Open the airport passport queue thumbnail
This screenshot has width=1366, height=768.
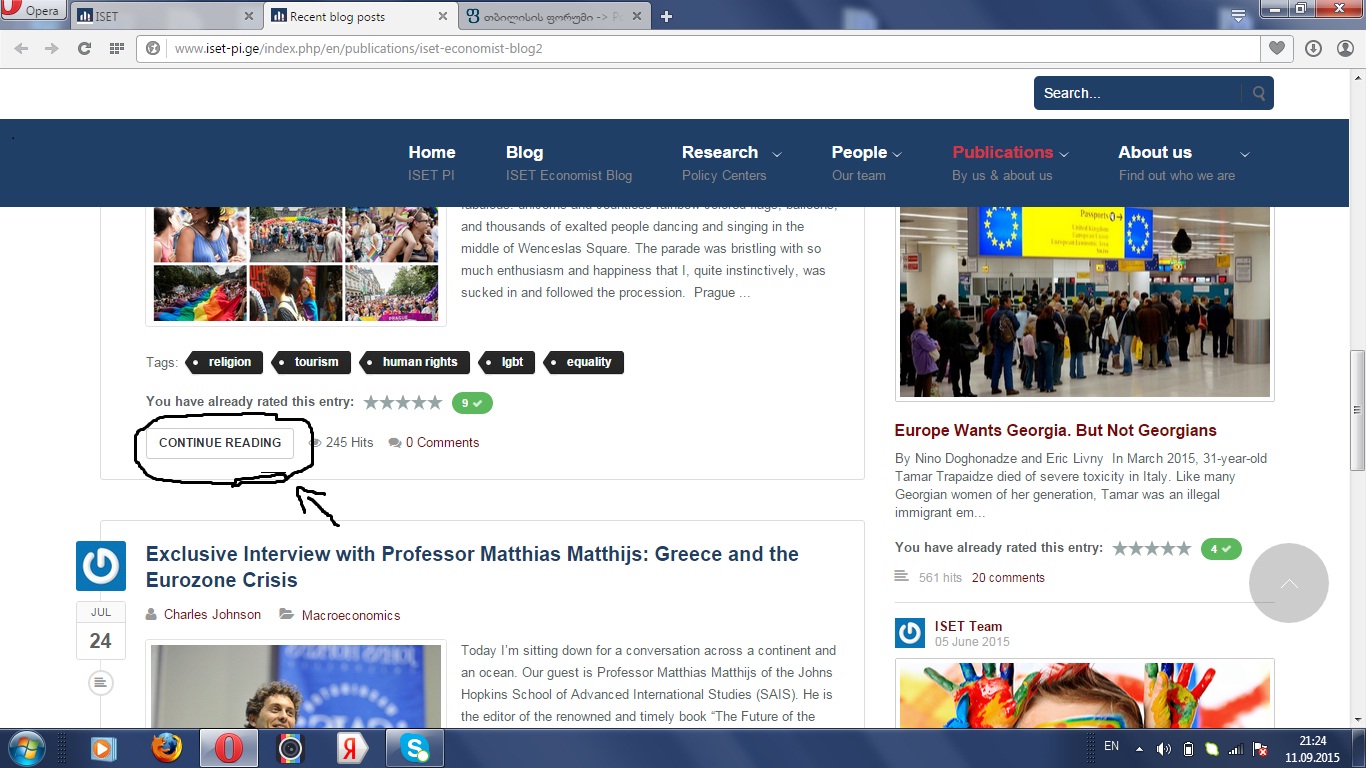pos(1085,302)
